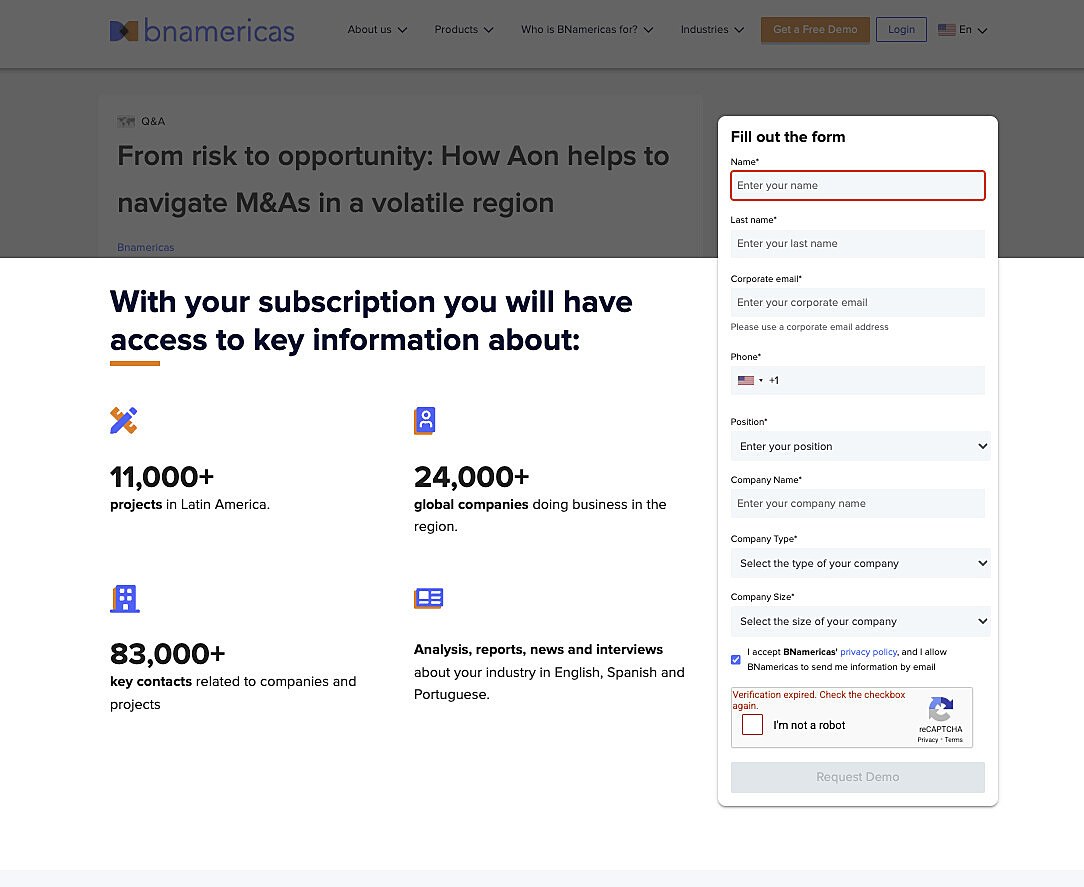Viewport: 1084px width, 887px height.
Task: Focus the corporate email input field
Action: [x=857, y=302]
